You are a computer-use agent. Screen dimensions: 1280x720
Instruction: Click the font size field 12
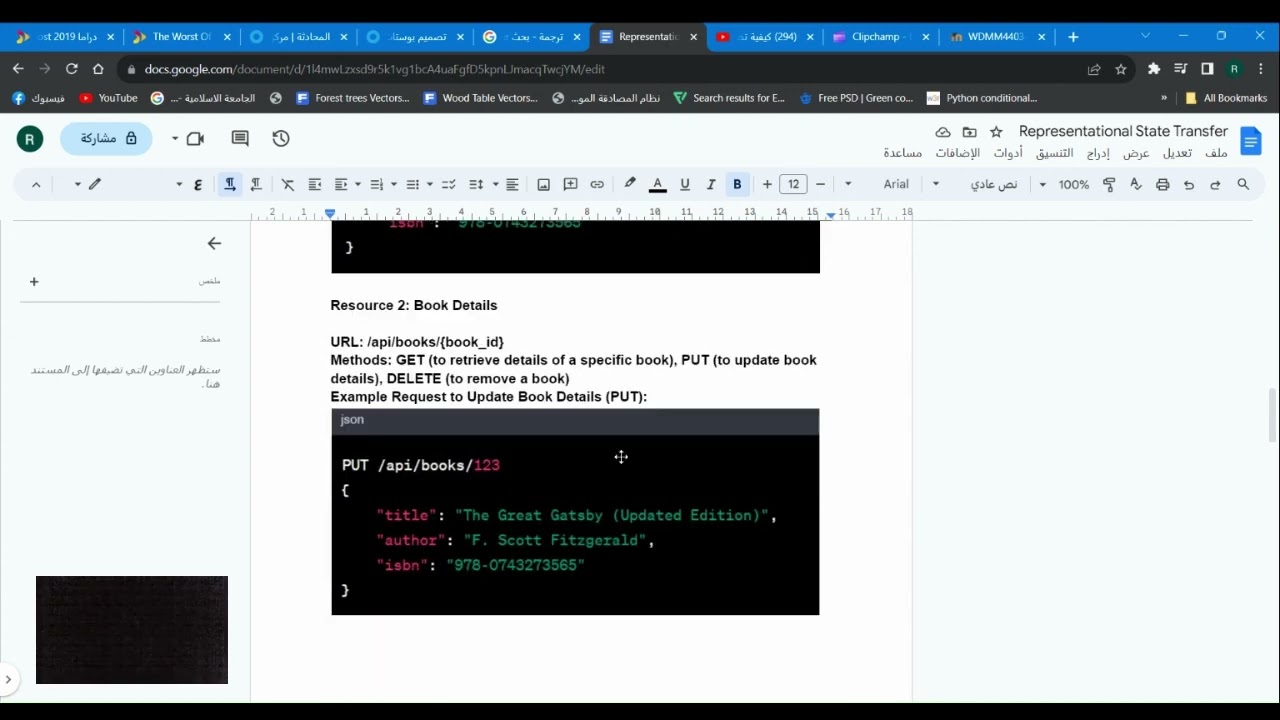point(794,184)
